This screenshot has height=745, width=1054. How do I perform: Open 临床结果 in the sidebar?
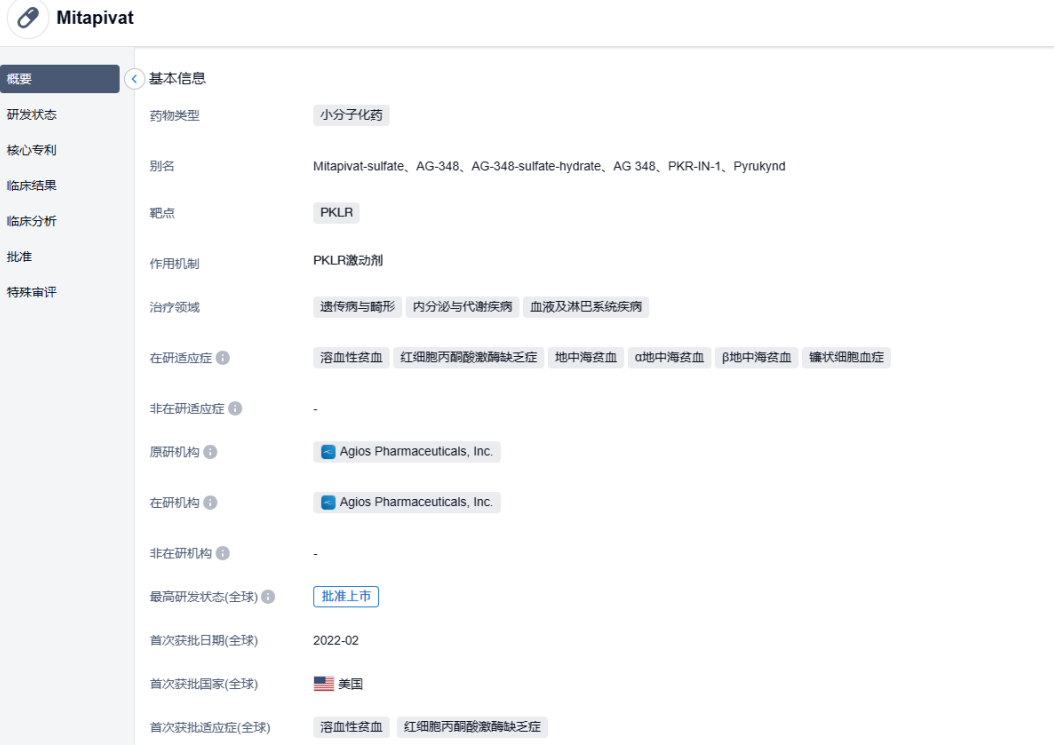32,185
